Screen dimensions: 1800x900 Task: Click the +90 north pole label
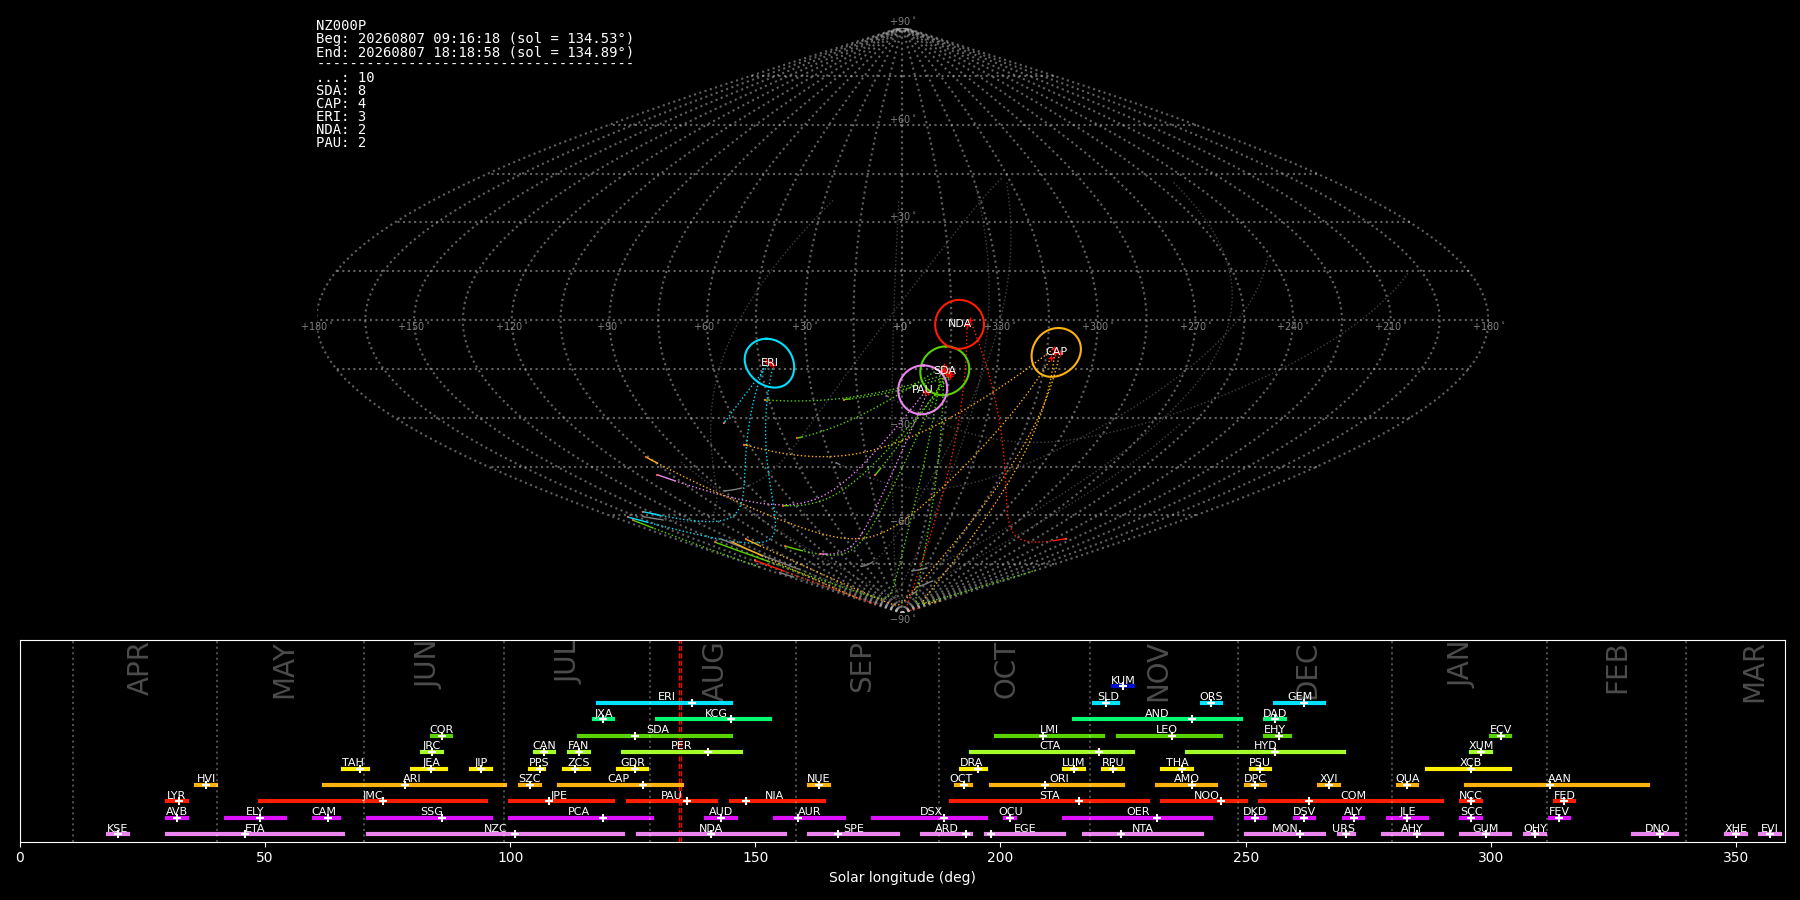click(x=902, y=22)
